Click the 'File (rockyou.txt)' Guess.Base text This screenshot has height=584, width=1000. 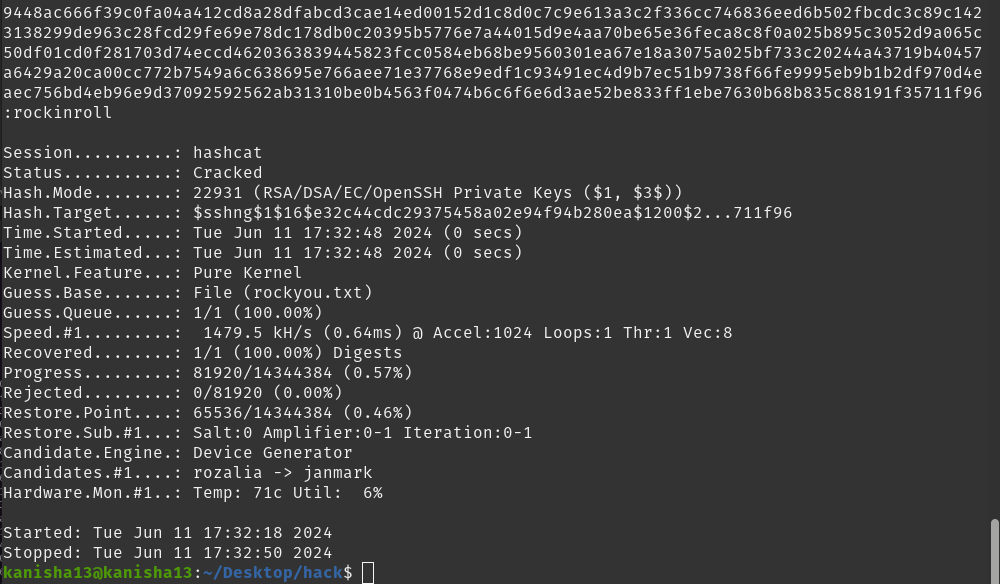[282, 293]
